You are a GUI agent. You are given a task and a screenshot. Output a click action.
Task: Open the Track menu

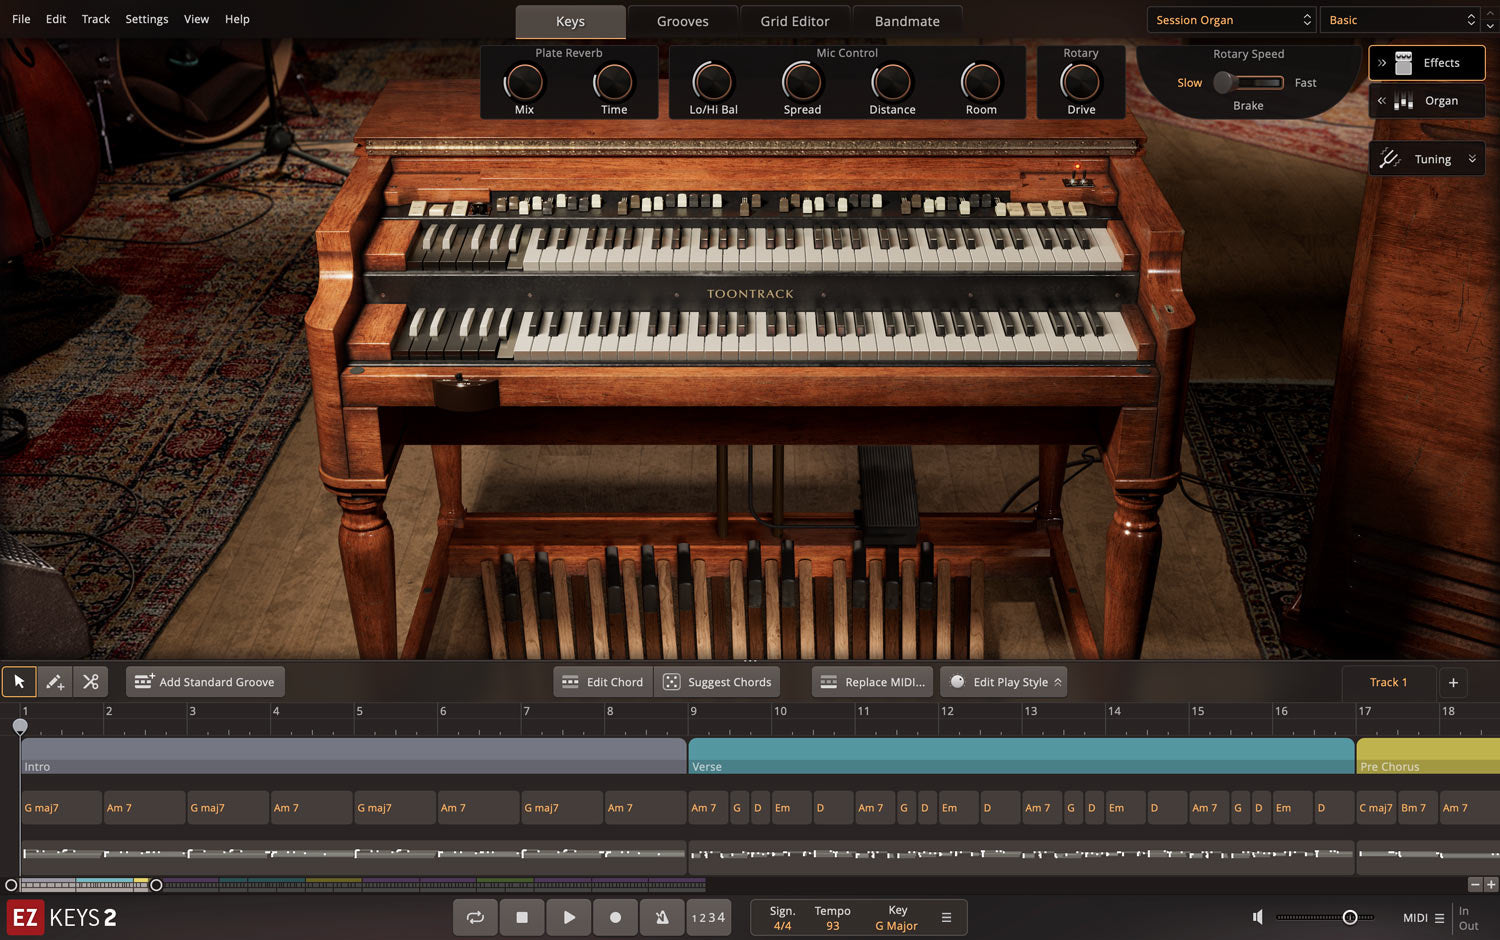click(96, 19)
